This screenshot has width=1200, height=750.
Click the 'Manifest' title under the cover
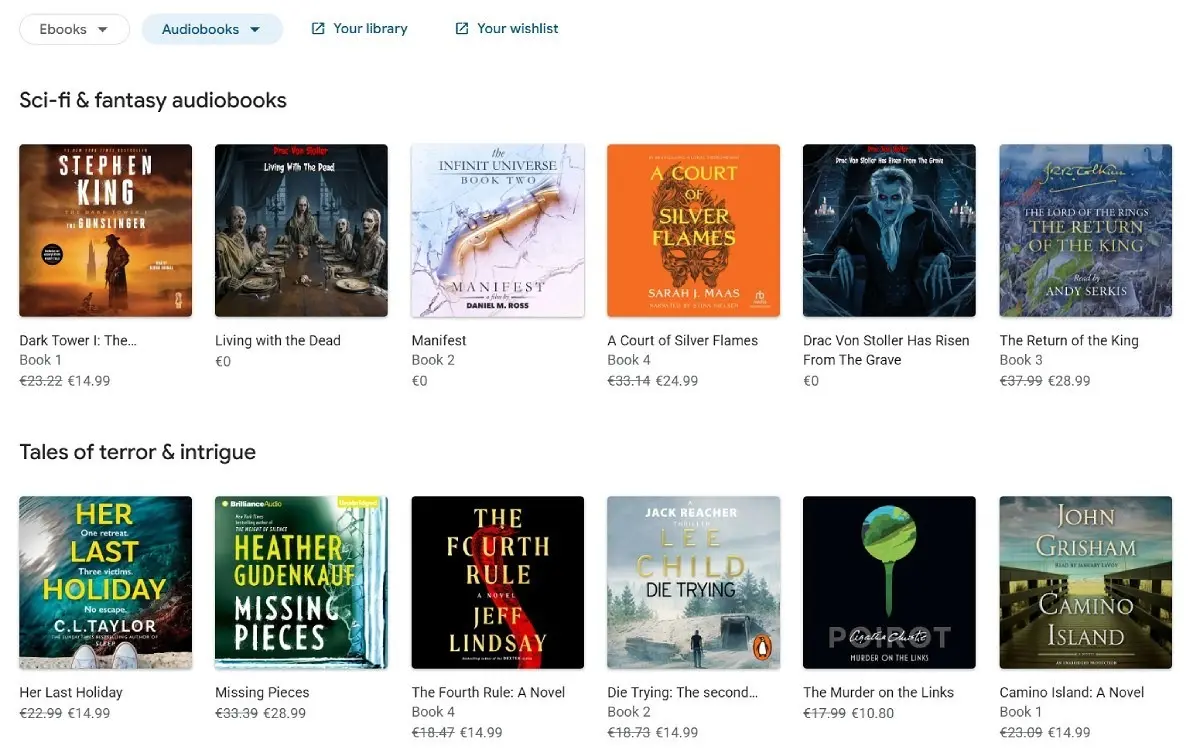coord(439,341)
